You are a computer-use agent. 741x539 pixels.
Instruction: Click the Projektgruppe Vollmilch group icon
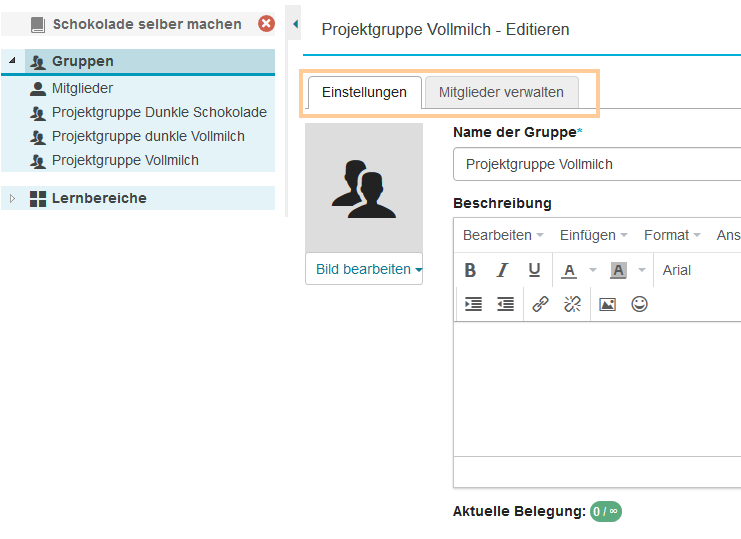tap(38, 161)
